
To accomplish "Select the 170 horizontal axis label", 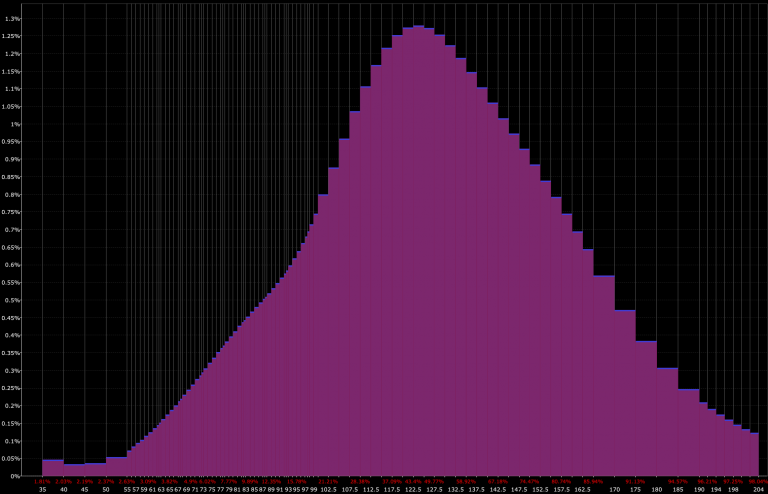I will pos(615,490).
